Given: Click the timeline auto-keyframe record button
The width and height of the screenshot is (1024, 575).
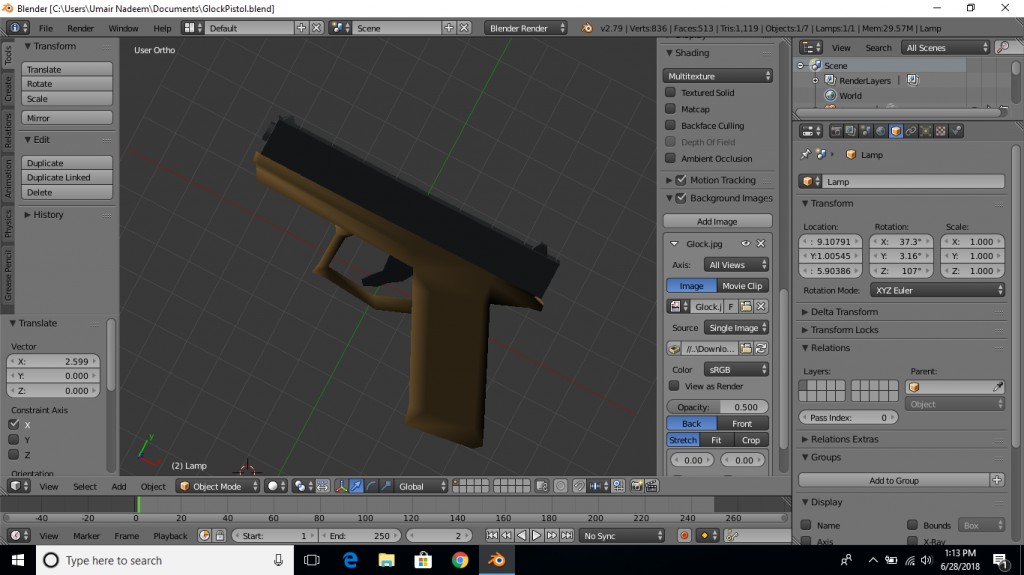Looking at the screenshot, I should [x=684, y=536].
